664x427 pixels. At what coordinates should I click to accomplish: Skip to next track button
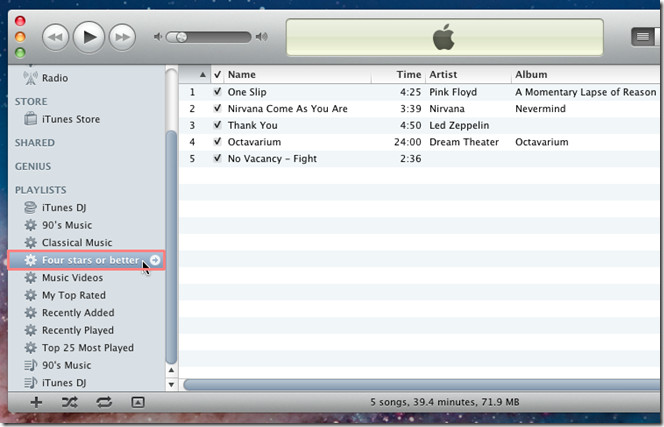pyautogui.click(x=122, y=37)
